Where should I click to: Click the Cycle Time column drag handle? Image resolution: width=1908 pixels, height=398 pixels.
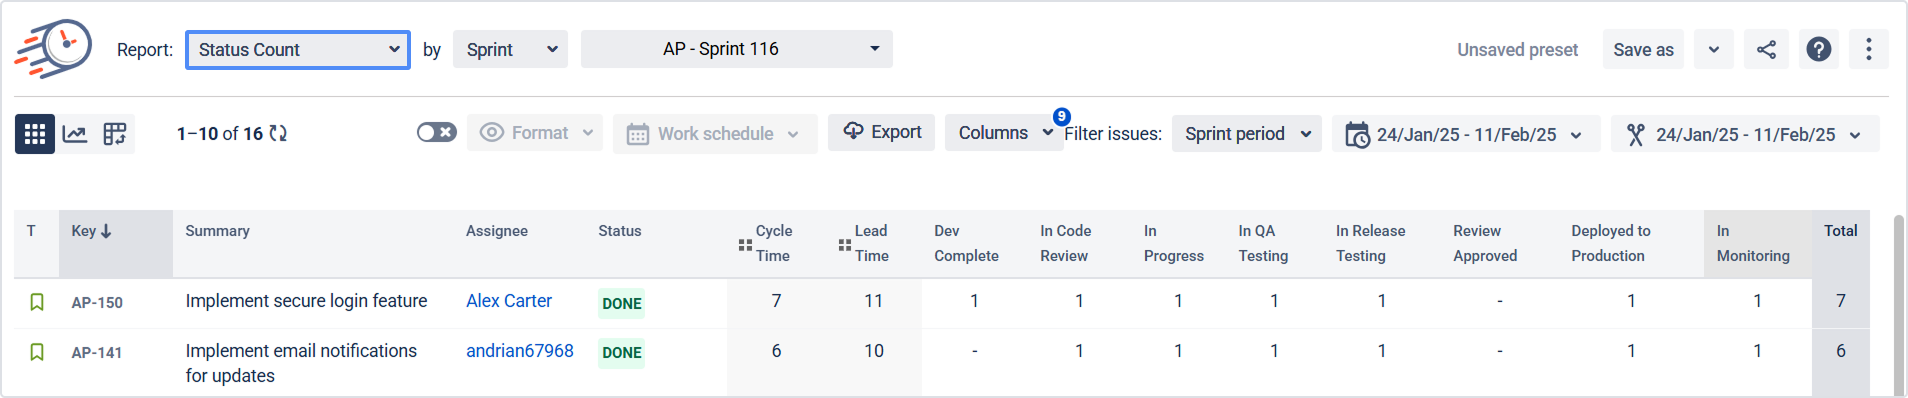(x=745, y=245)
